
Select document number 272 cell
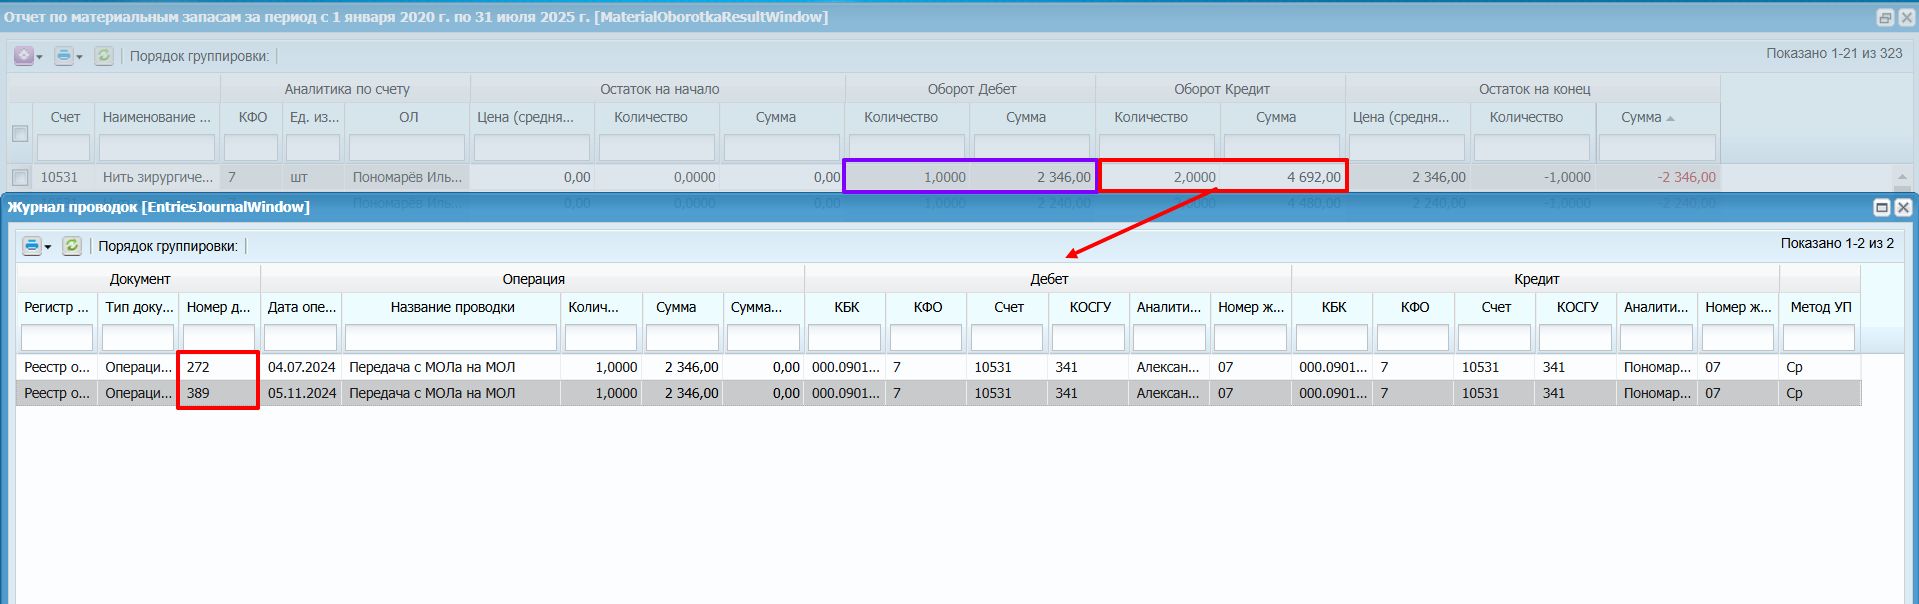[x=219, y=367]
